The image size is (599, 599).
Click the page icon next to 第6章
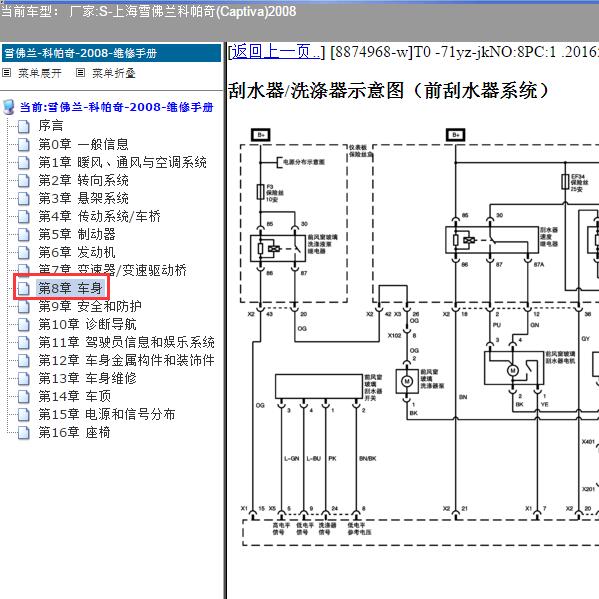pyautogui.click(x=24, y=253)
